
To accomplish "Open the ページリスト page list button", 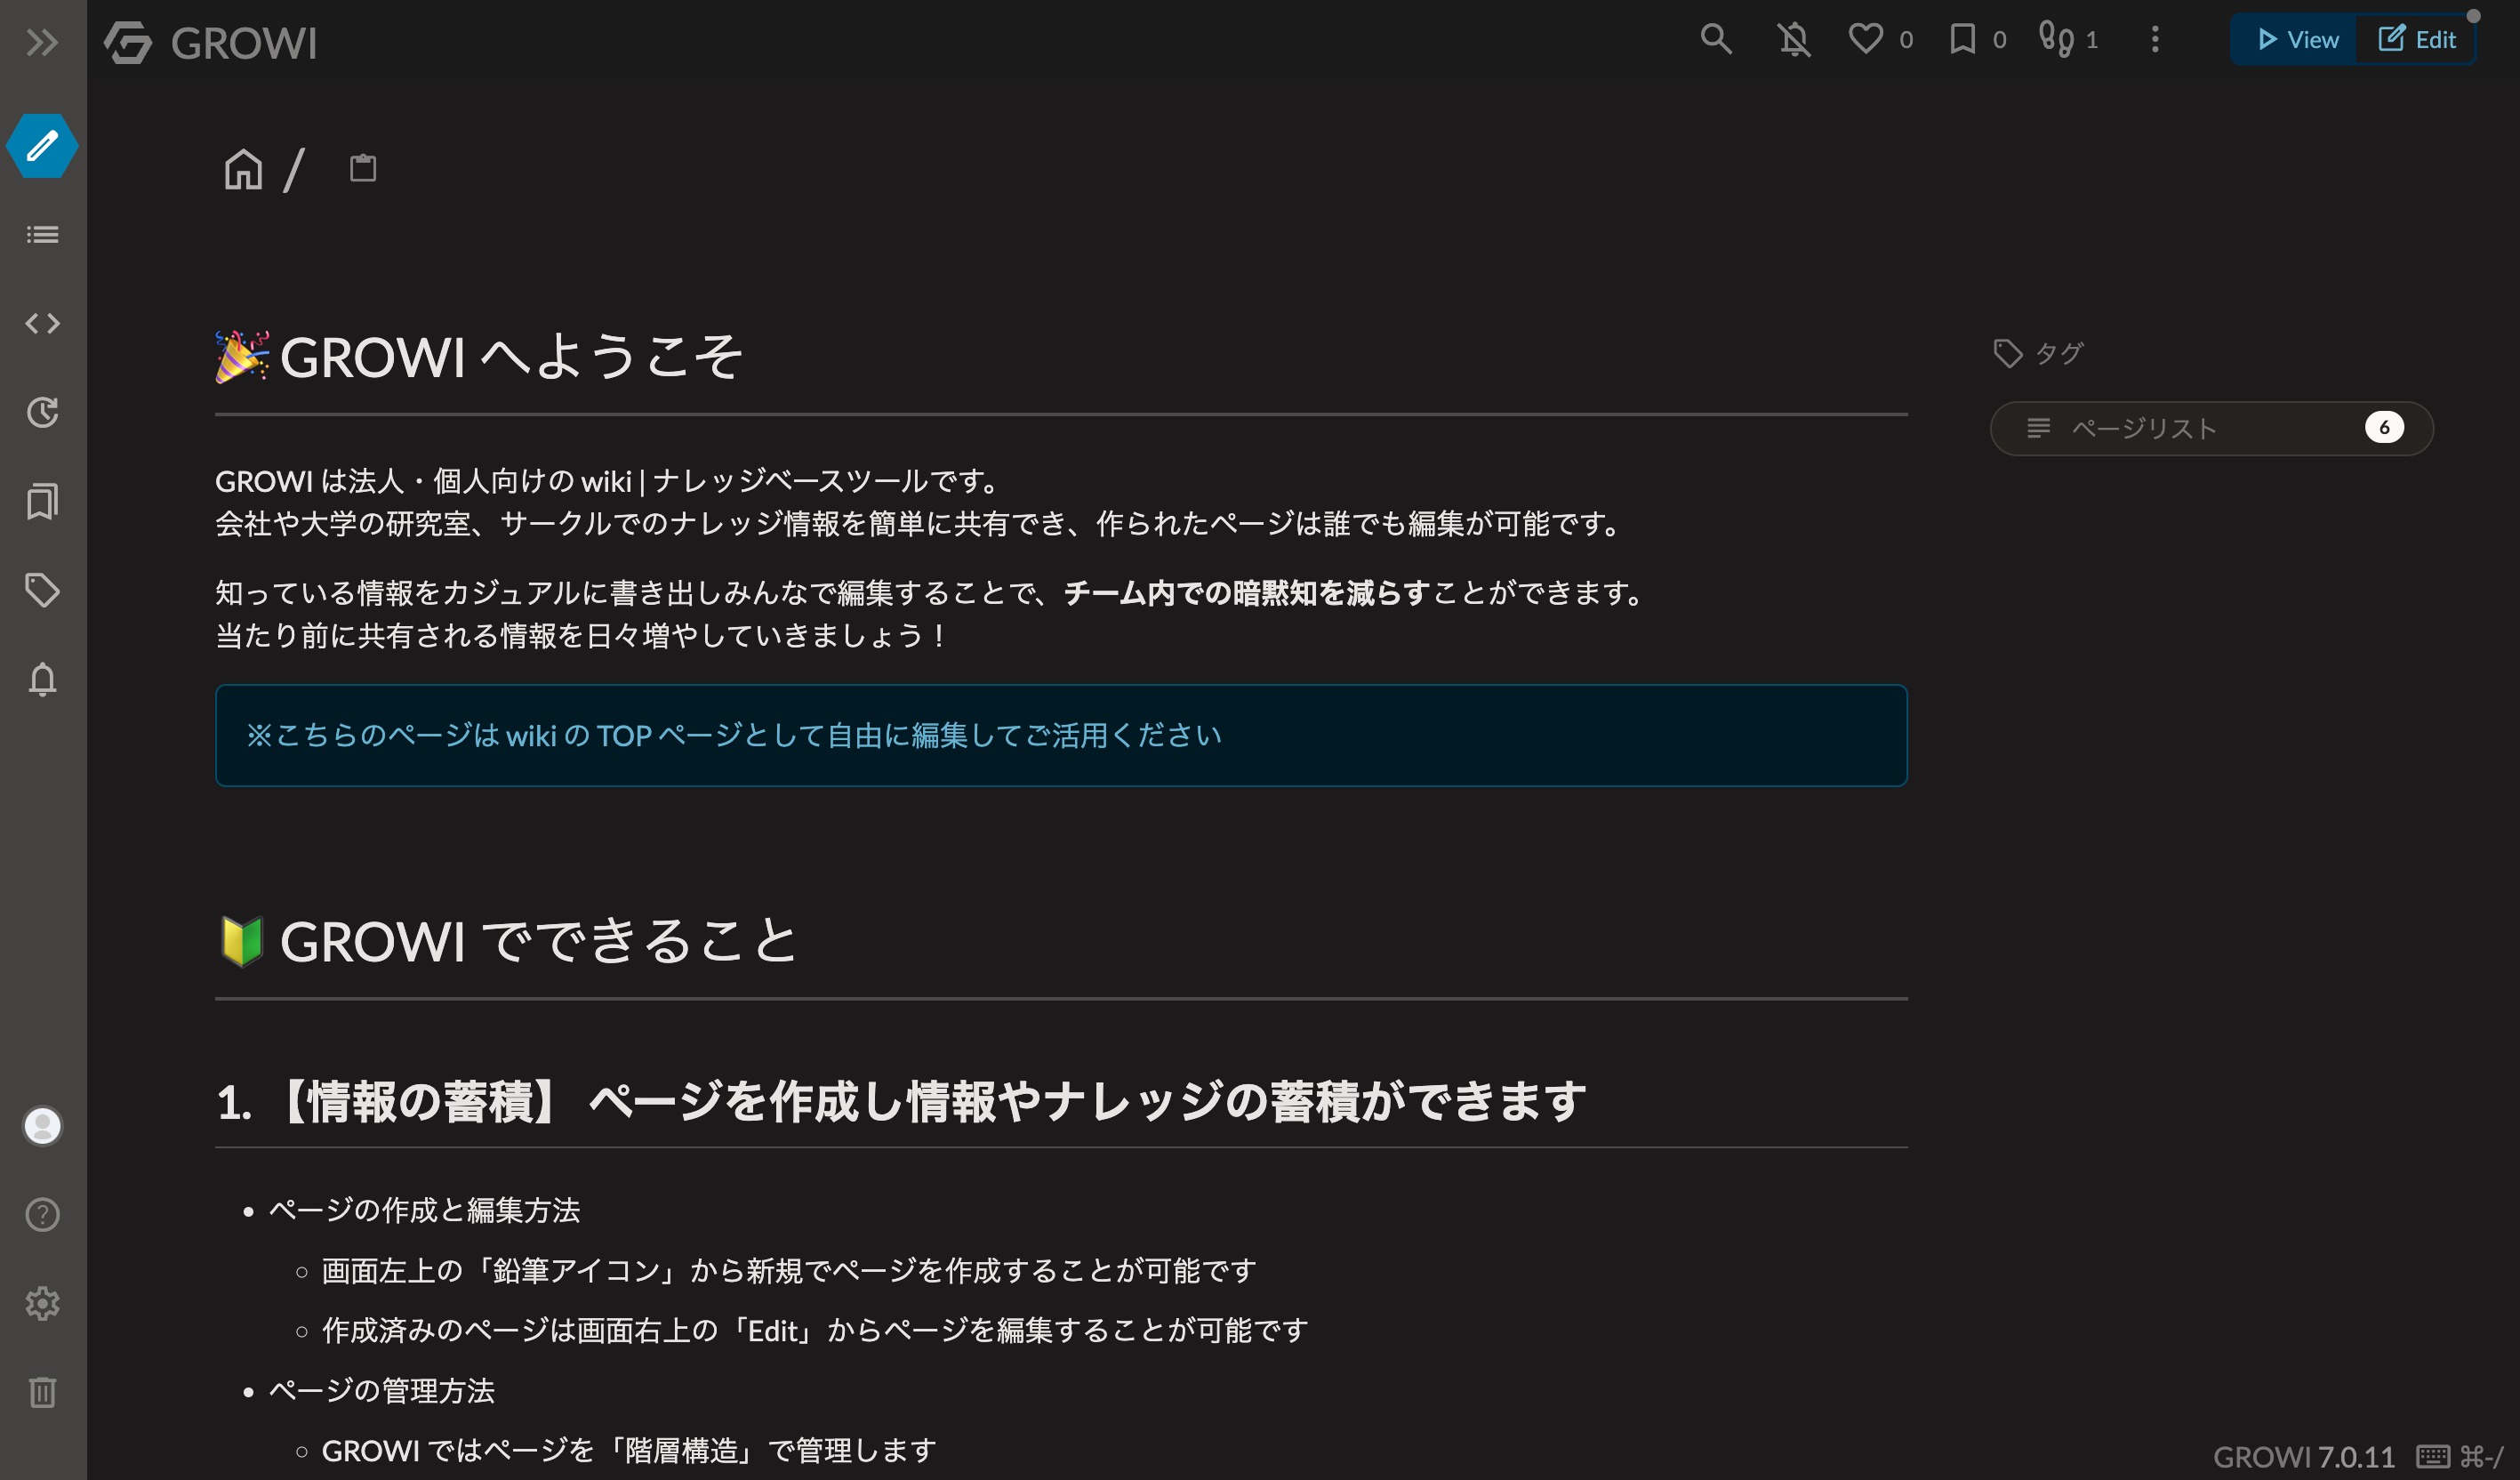I will pos(2210,428).
